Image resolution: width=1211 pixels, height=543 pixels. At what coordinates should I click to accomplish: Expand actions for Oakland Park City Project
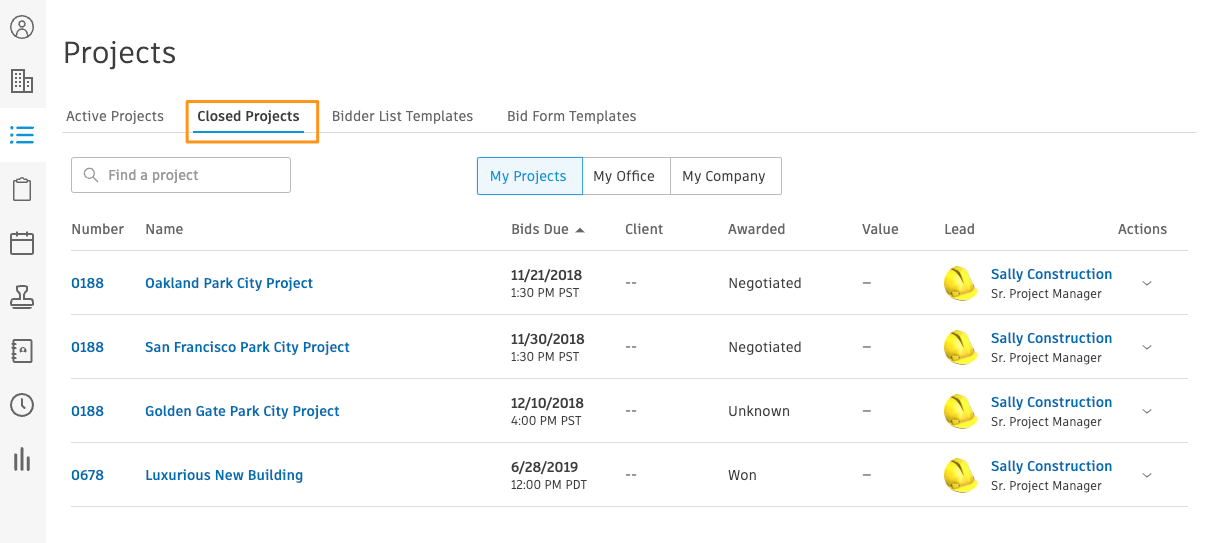(x=1147, y=283)
